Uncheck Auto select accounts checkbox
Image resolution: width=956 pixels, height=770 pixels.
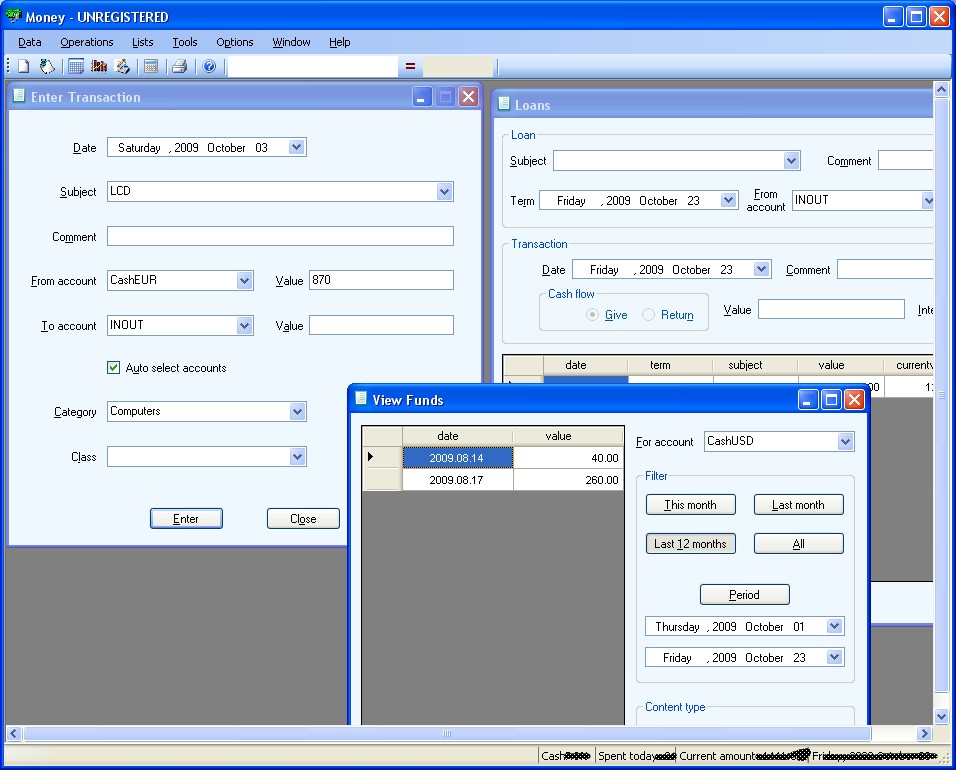pos(114,368)
